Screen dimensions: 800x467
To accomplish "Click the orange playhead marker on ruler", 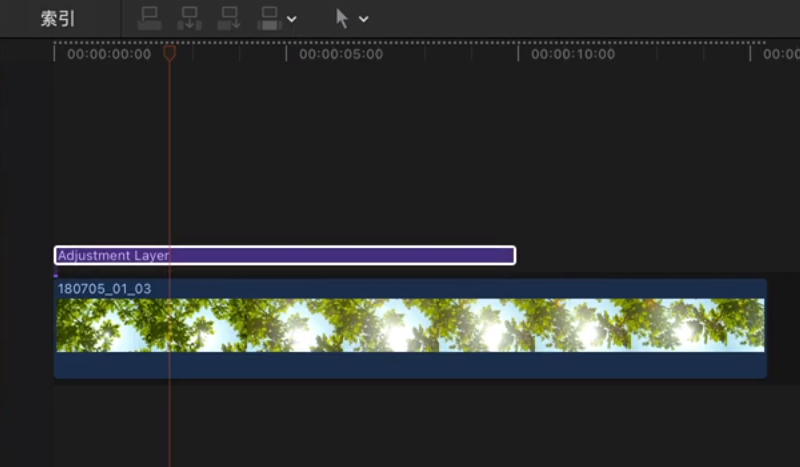I will (169, 53).
